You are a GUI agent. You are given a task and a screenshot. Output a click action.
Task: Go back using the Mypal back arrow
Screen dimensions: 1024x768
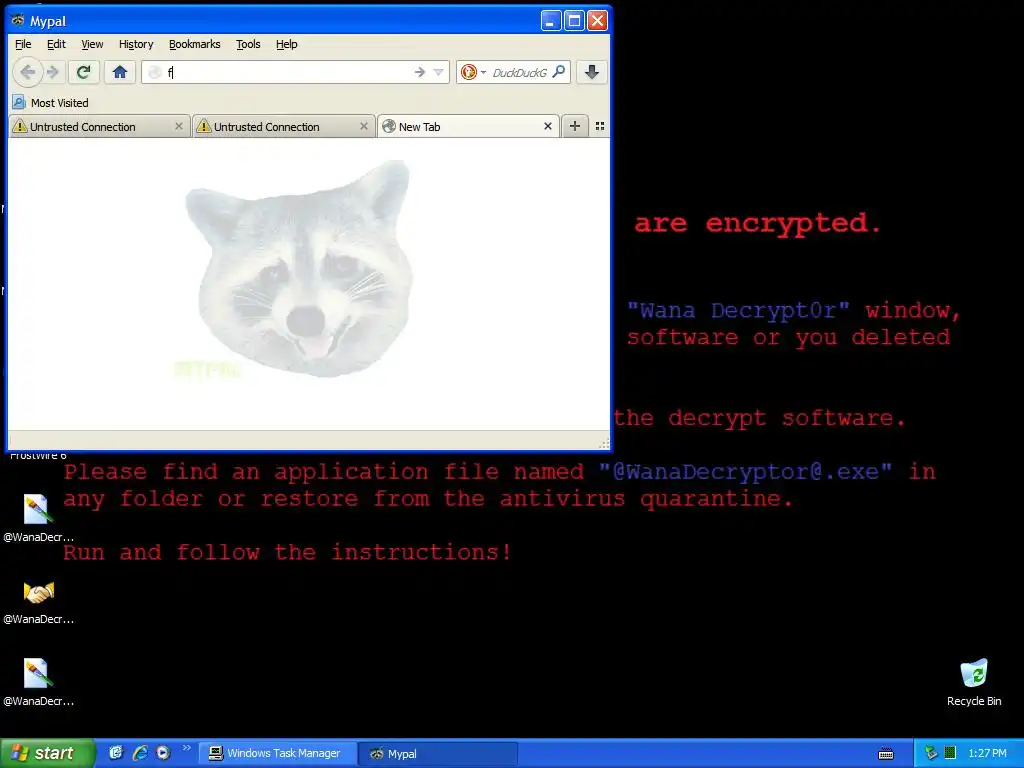click(x=27, y=72)
